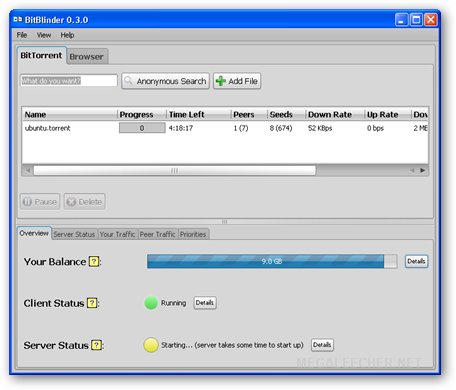Switch to the Browser tab

pyautogui.click(x=87, y=57)
